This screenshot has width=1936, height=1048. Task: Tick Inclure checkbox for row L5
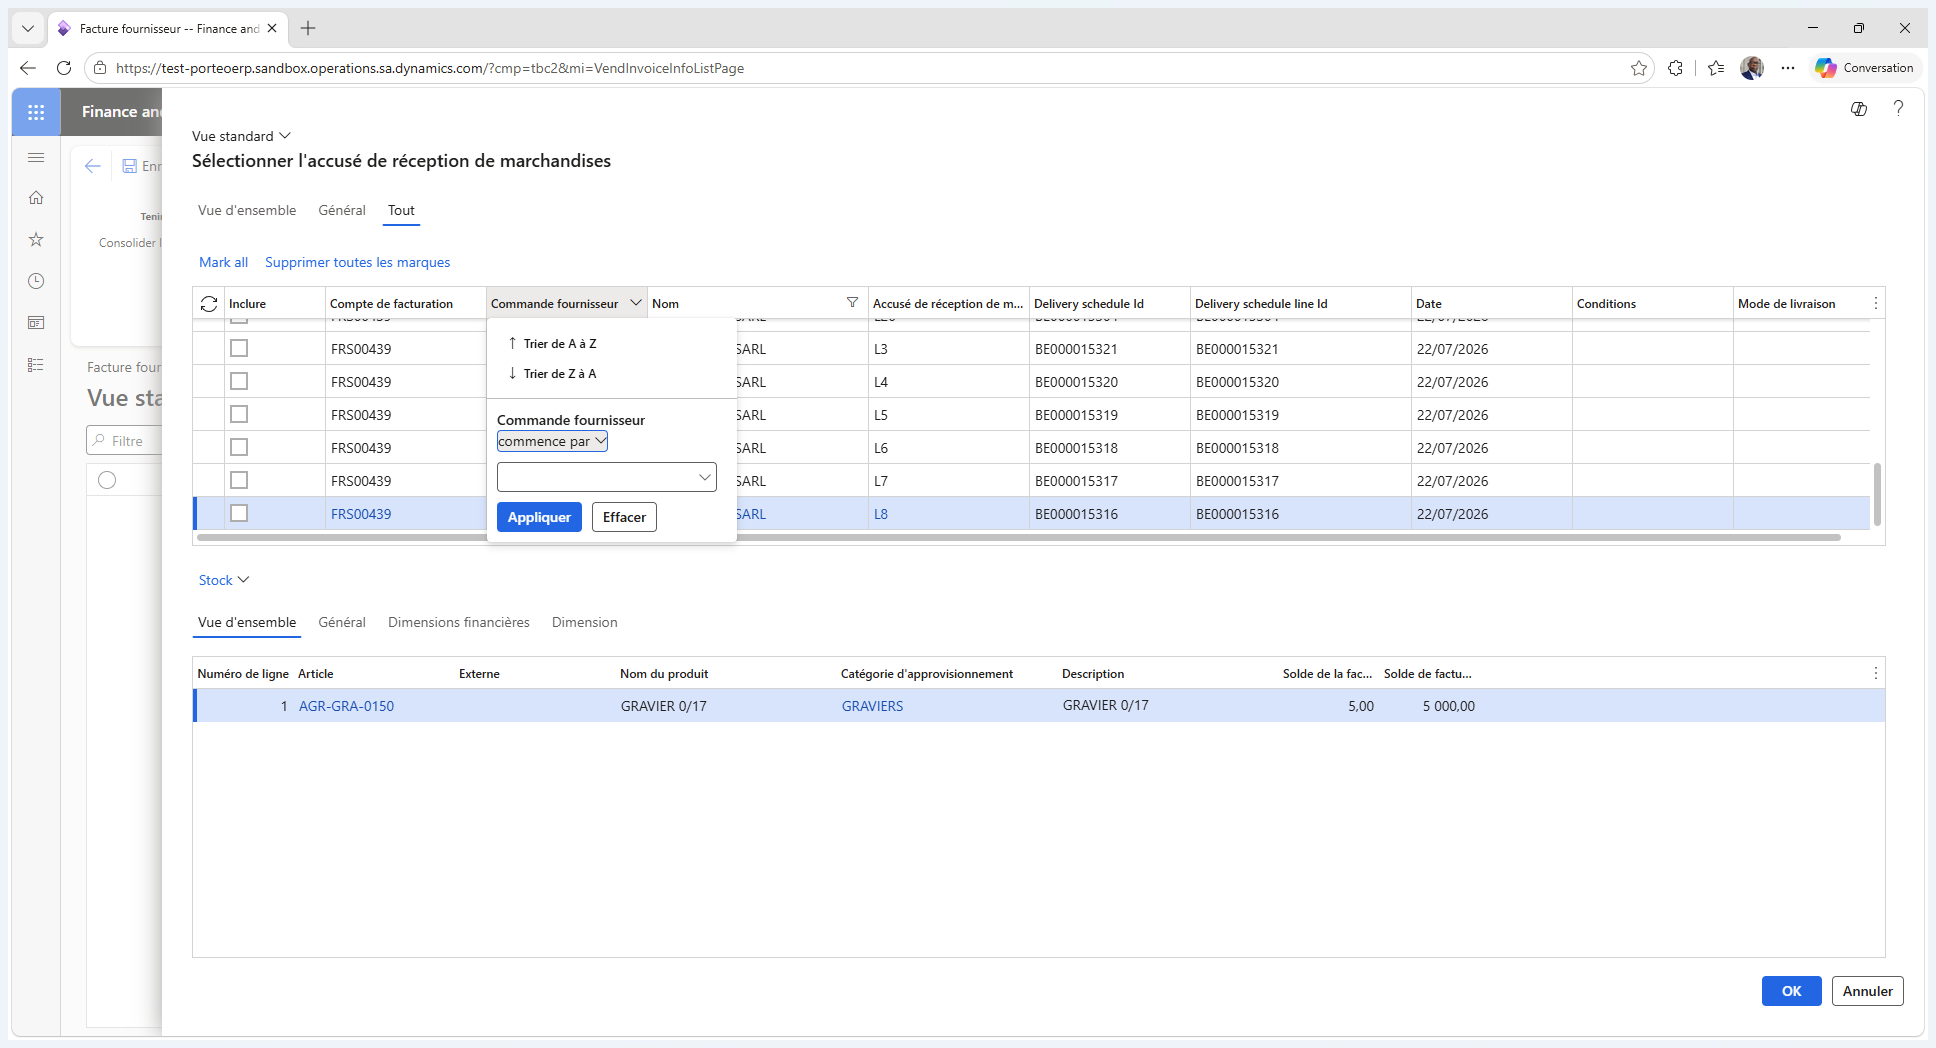coord(239,414)
